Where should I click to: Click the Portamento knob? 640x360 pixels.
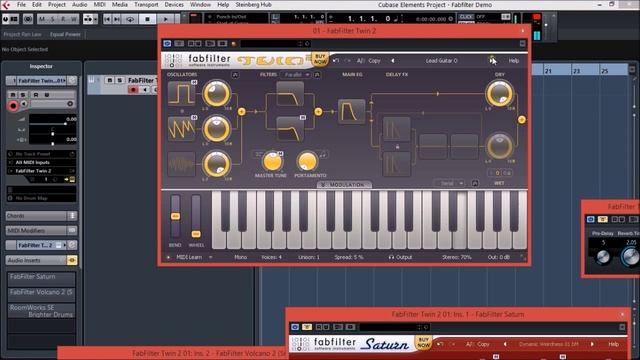(x=307, y=161)
